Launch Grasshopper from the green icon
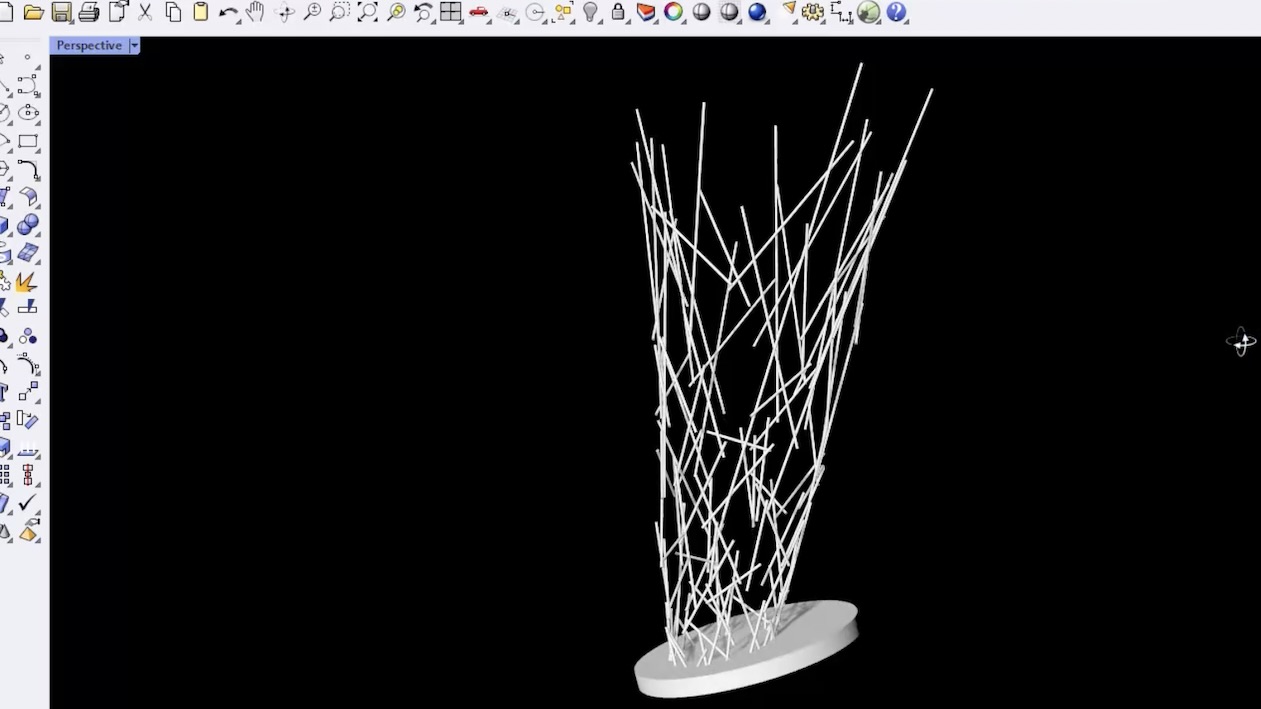 pos(868,13)
